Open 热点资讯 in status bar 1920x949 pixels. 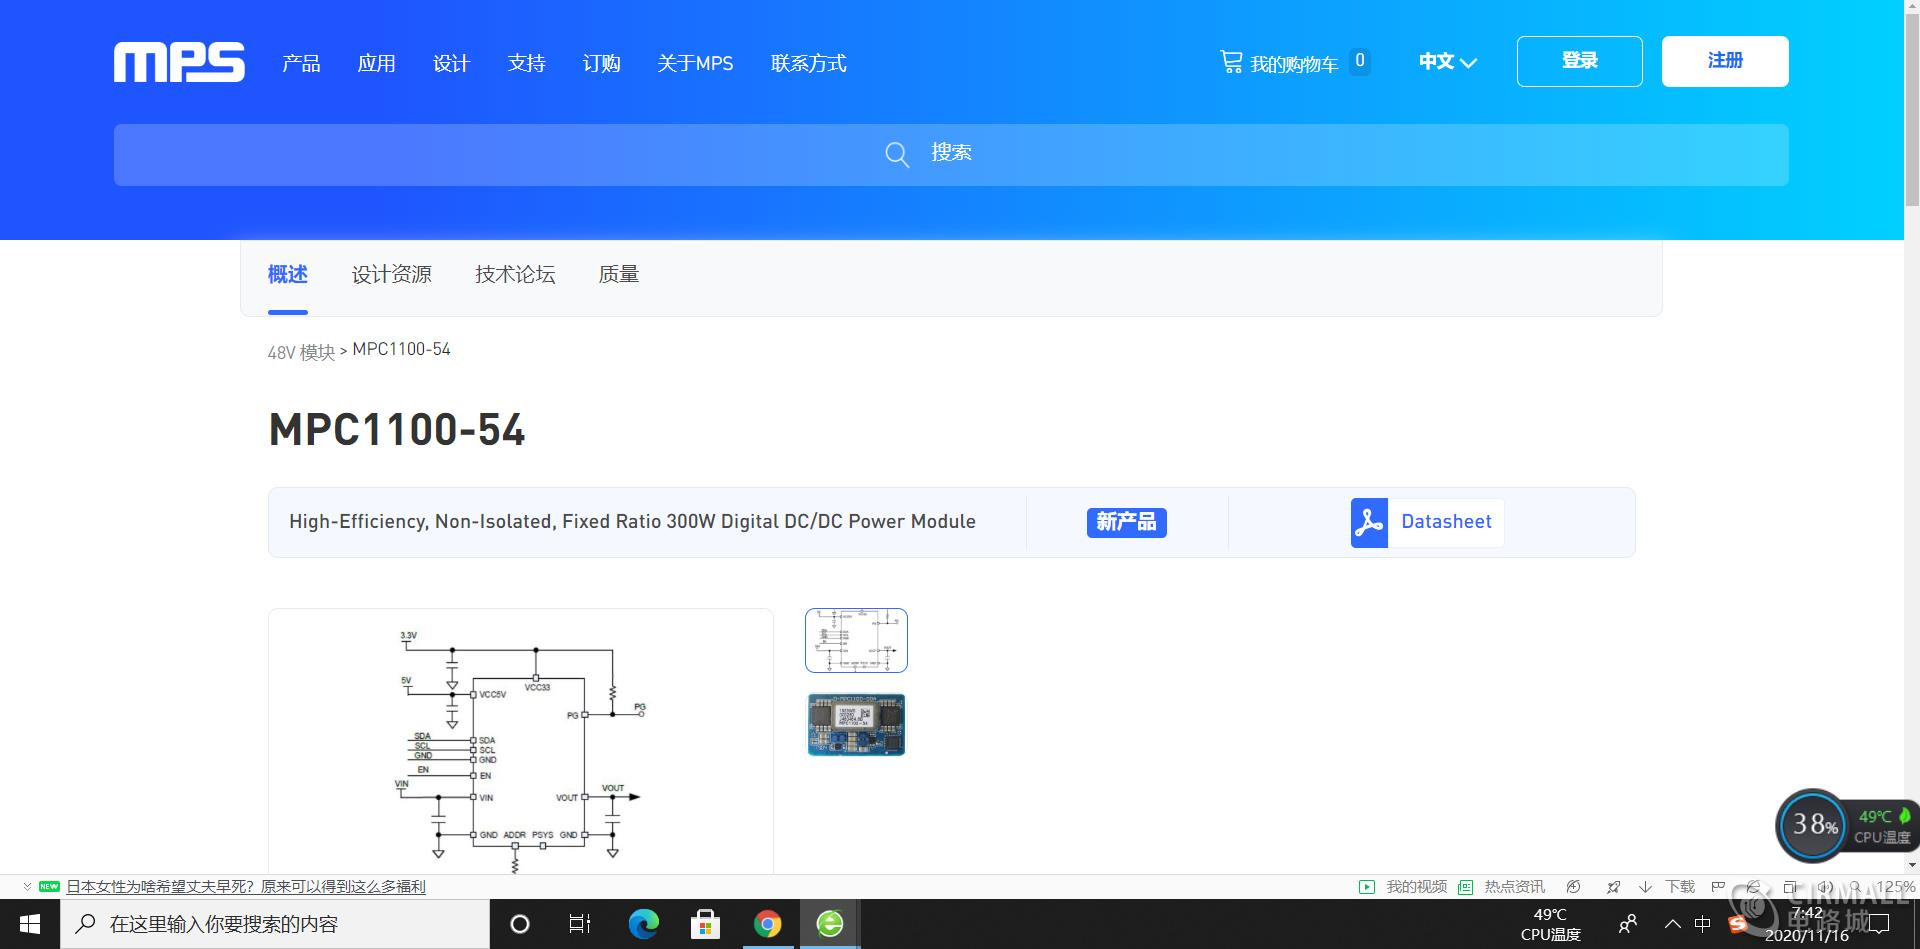pos(1502,886)
